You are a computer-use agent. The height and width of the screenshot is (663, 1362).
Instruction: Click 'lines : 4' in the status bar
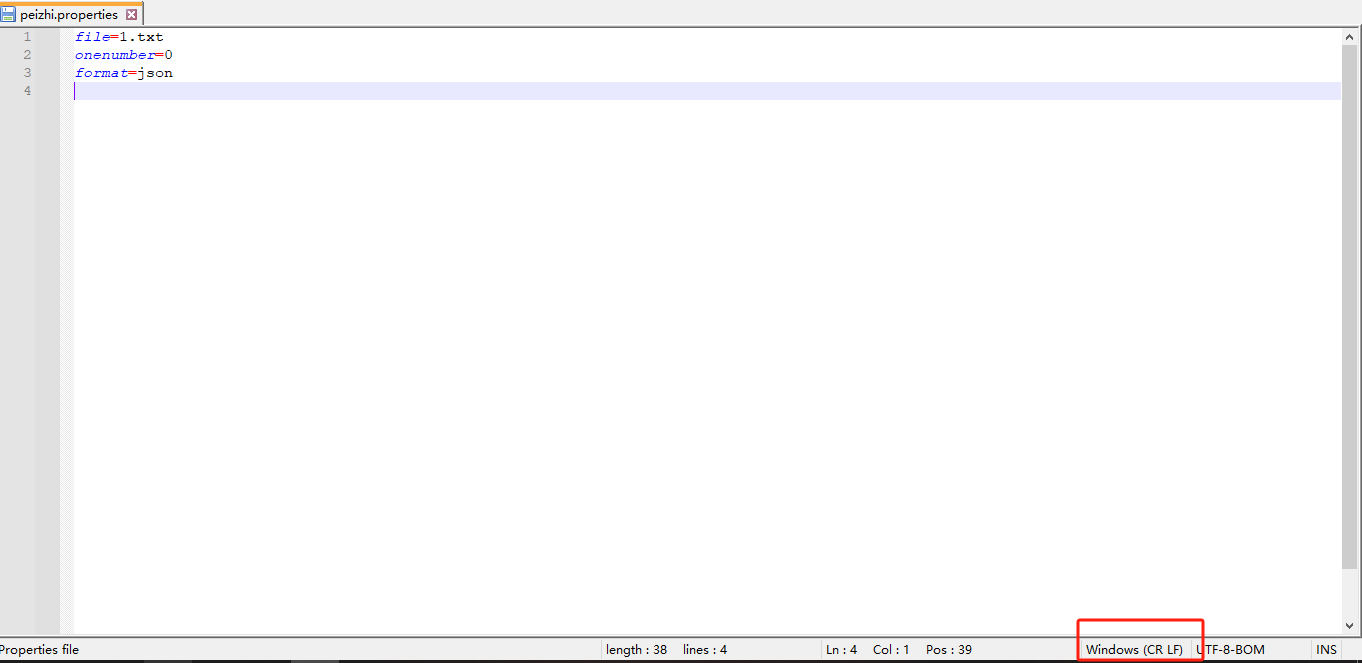click(x=705, y=650)
